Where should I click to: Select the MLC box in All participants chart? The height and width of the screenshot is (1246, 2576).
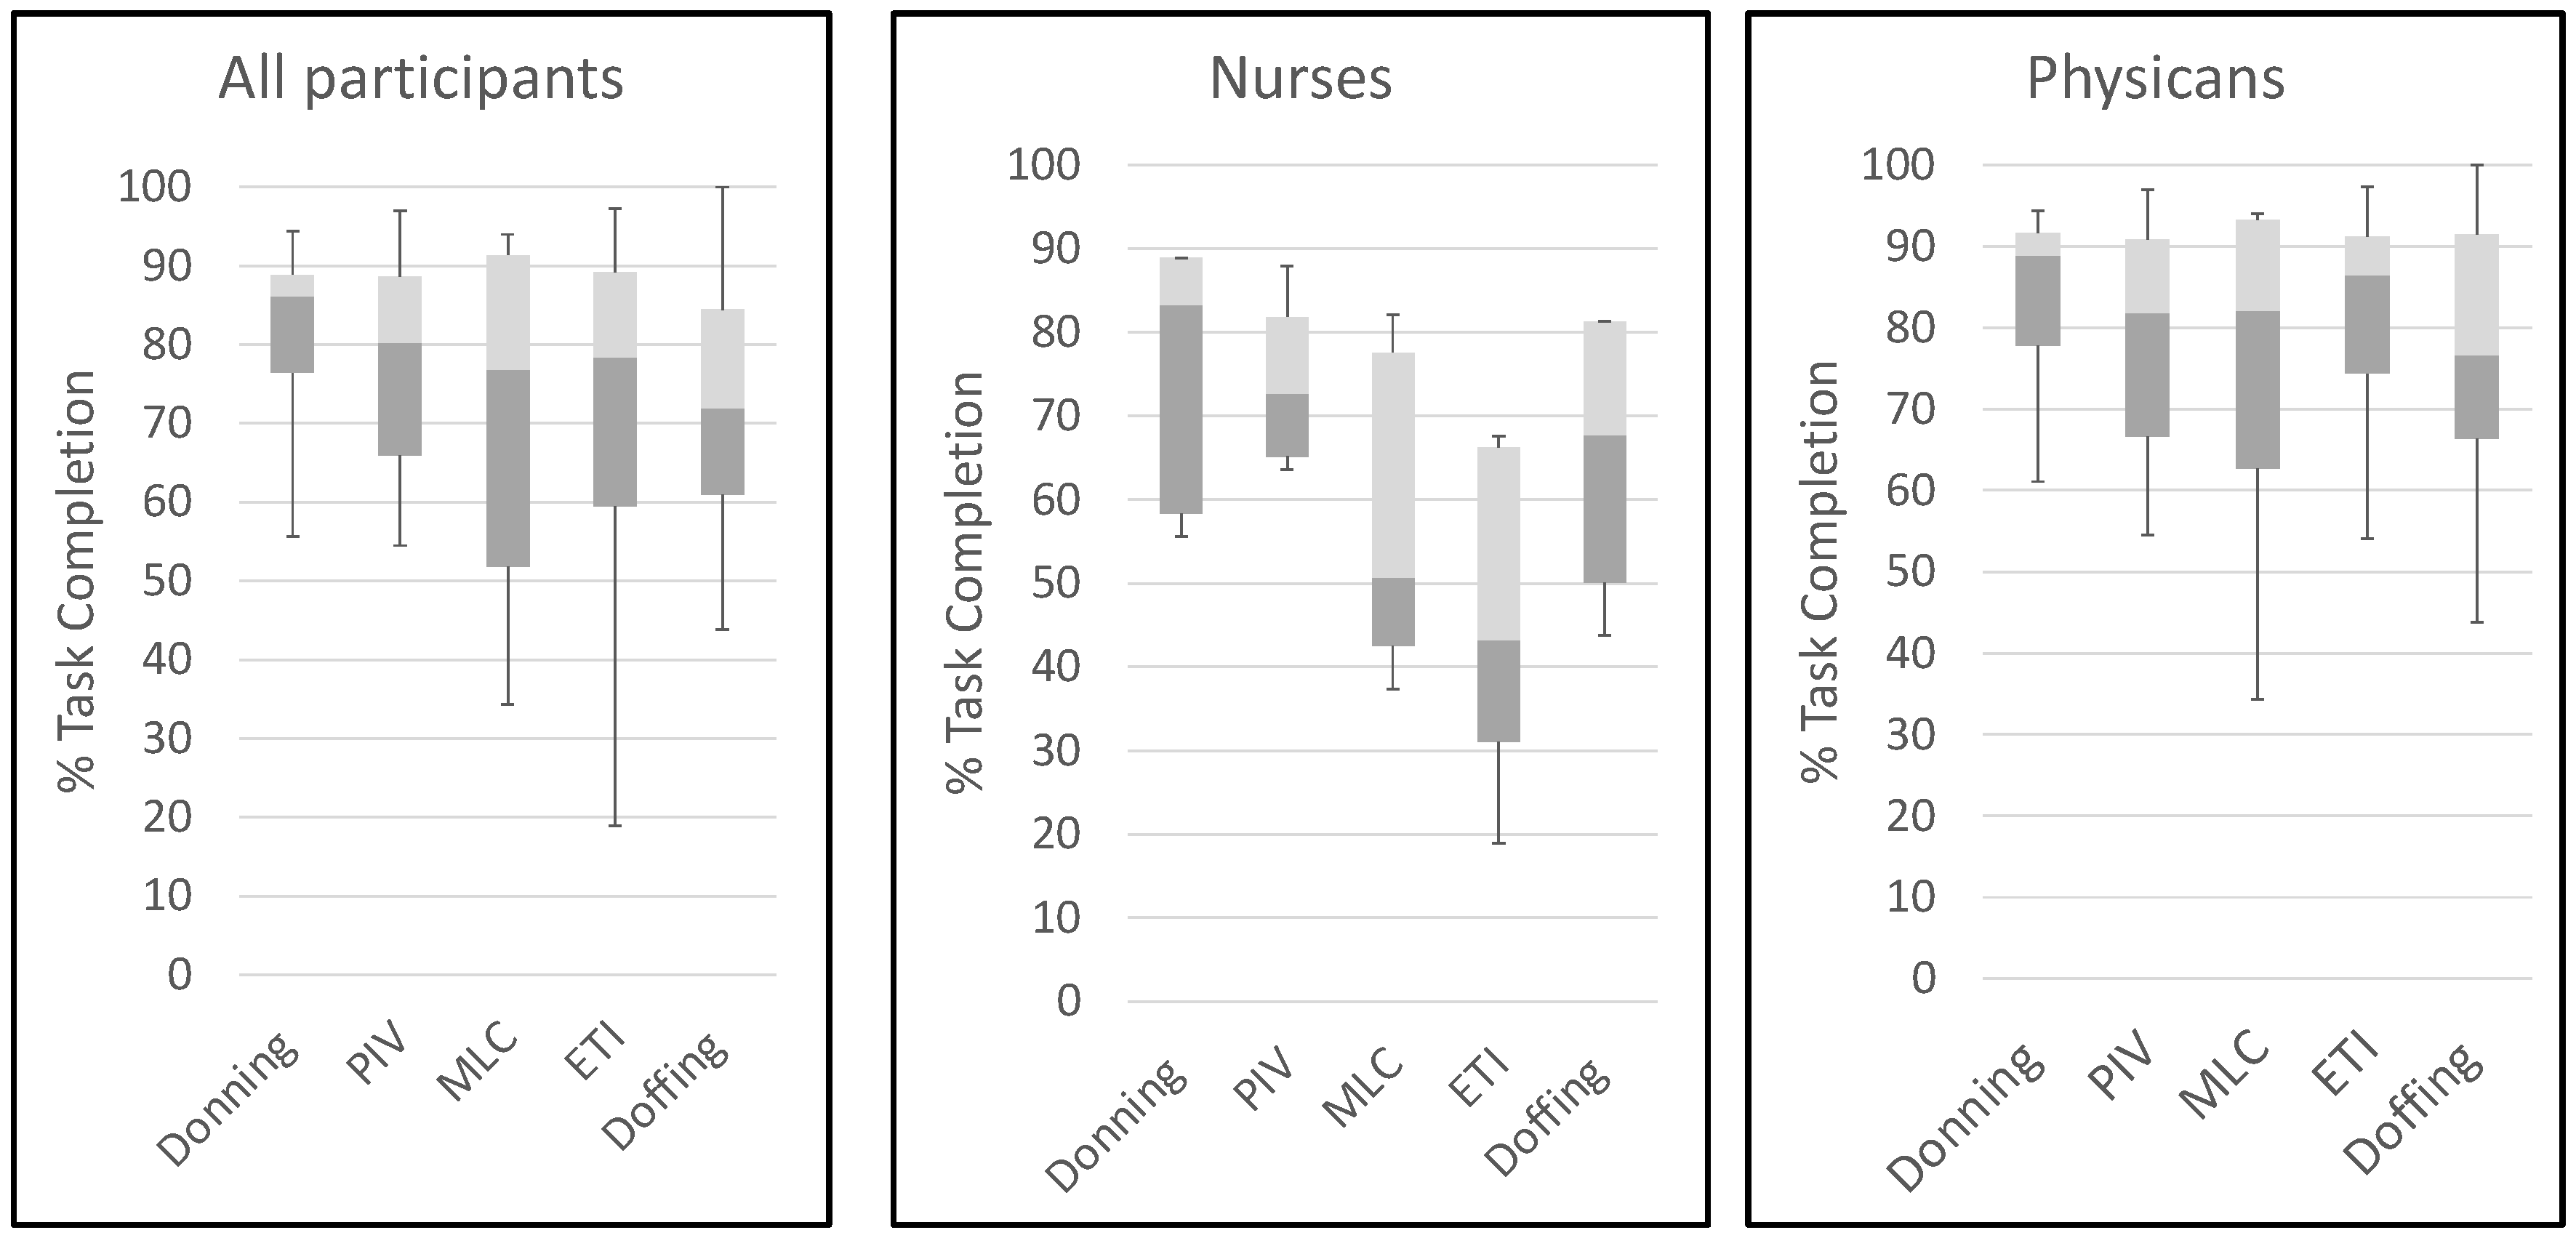point(508,411)
